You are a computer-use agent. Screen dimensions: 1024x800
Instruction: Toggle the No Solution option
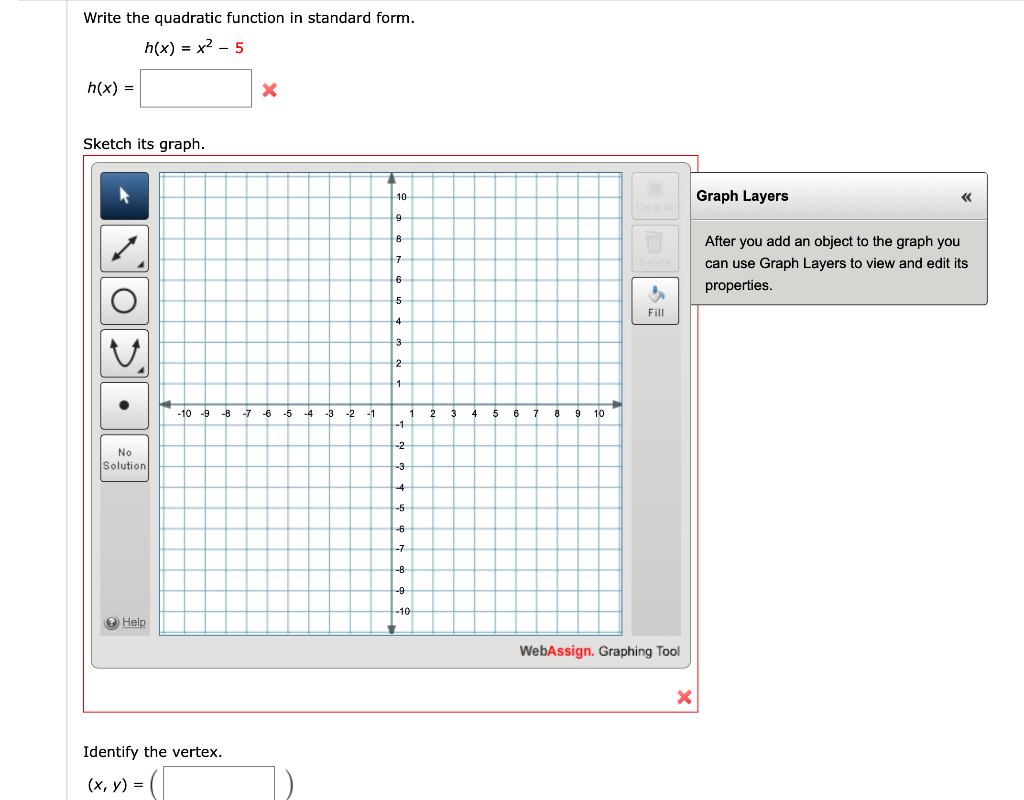click(x=124, y=458)
